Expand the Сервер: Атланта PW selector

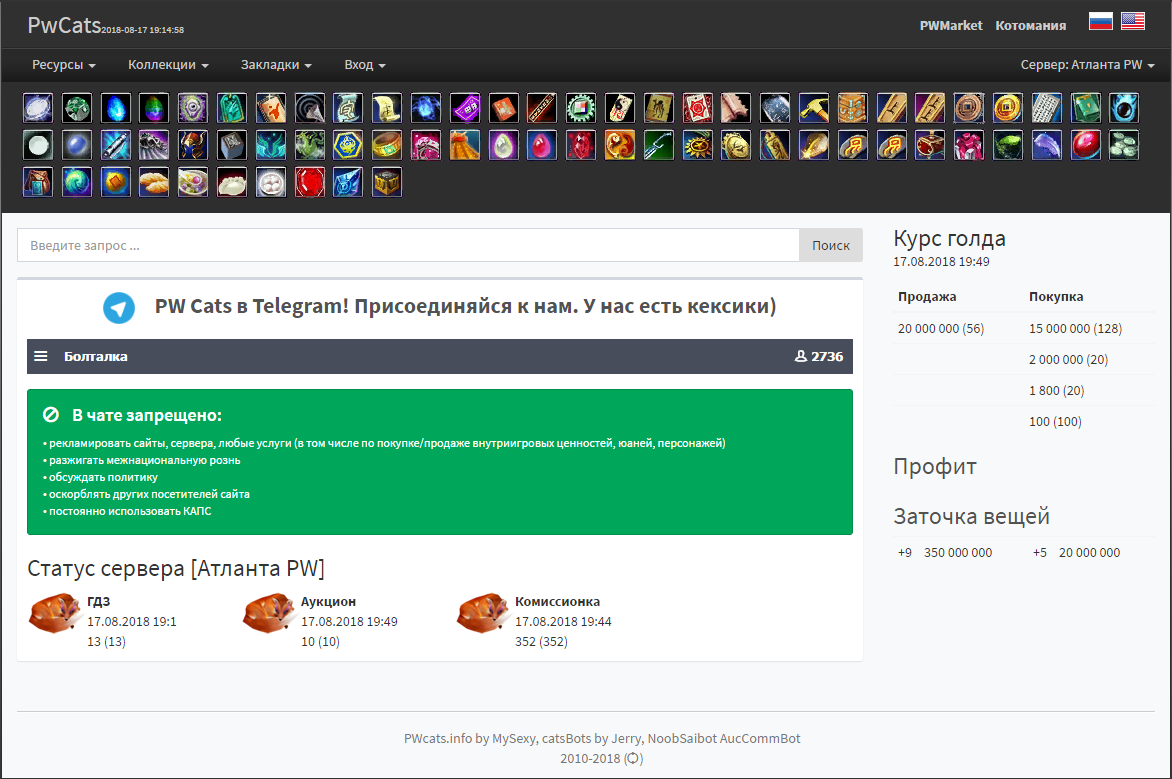(1088, 65)
